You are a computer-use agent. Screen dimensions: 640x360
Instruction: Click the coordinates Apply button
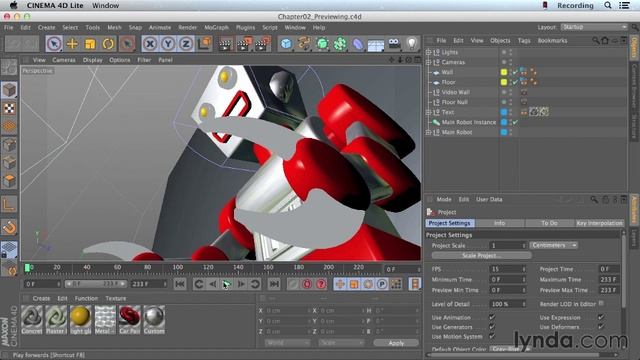pyautogui.click(x=396, y=343)
